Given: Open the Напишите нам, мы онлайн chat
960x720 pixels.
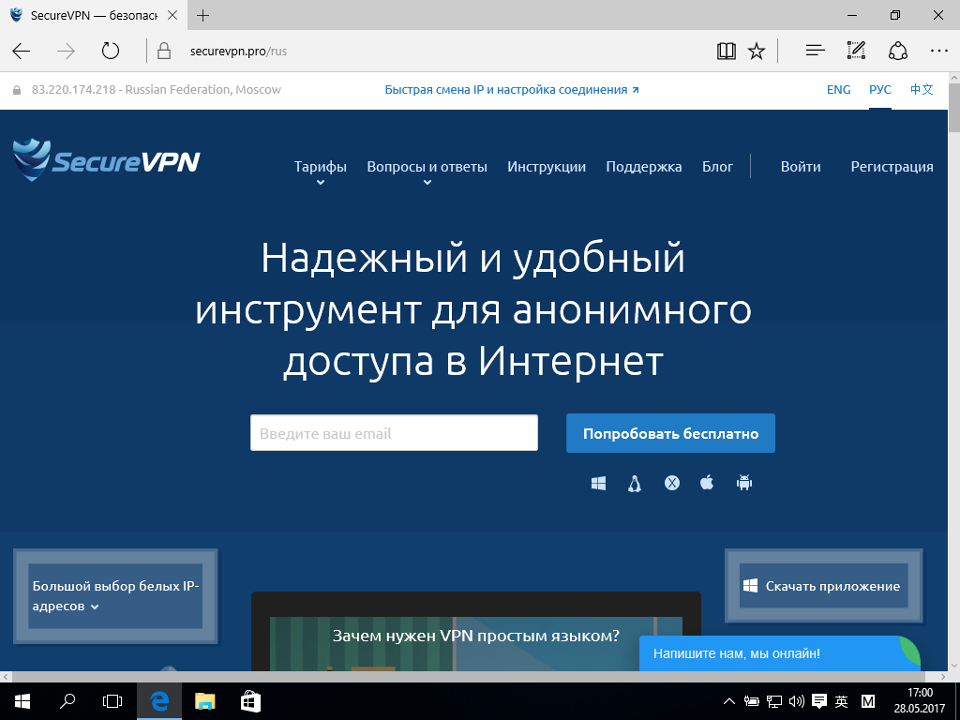Looking at the screenshot, I should click(779, 653).
